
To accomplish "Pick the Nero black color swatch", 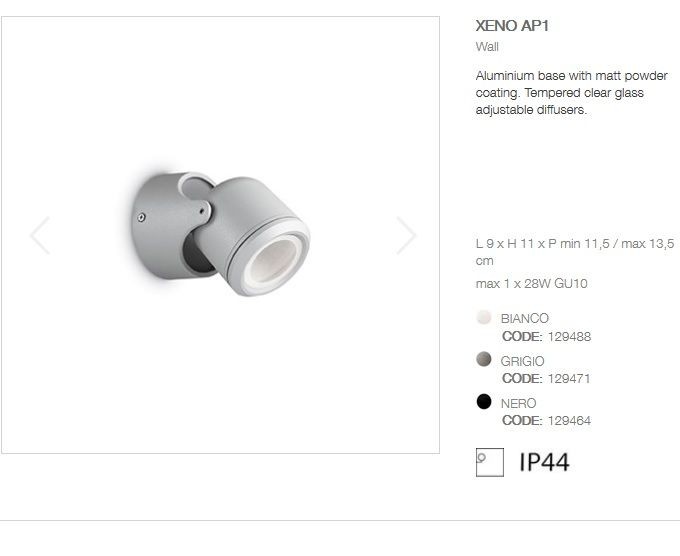I will (x=484, y=402).
